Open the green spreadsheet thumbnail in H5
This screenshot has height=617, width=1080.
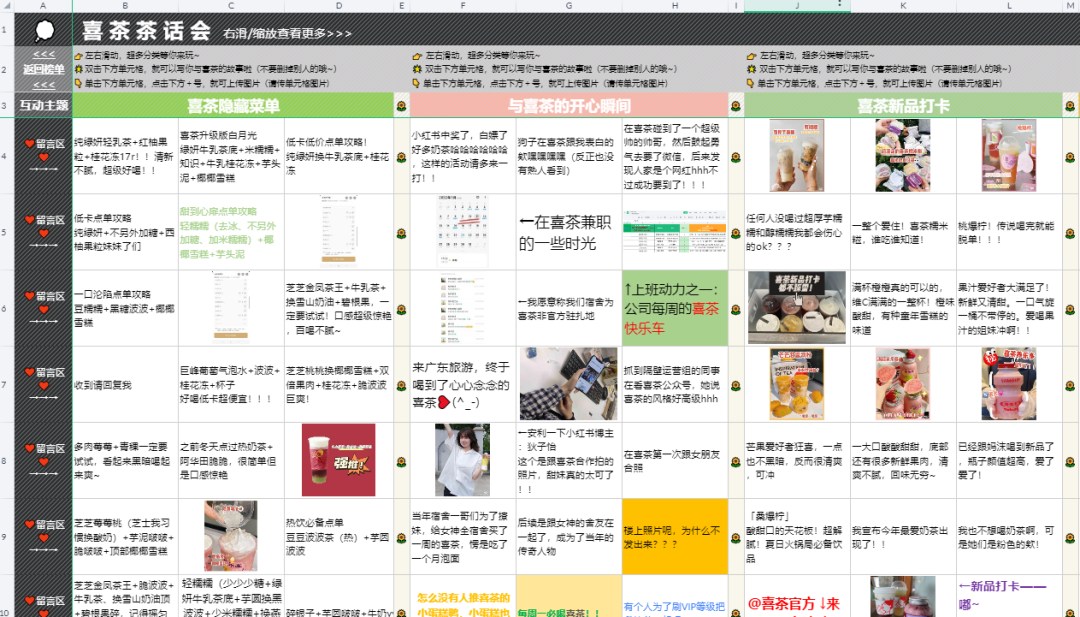pyautogui.click(x=675, y=231)
